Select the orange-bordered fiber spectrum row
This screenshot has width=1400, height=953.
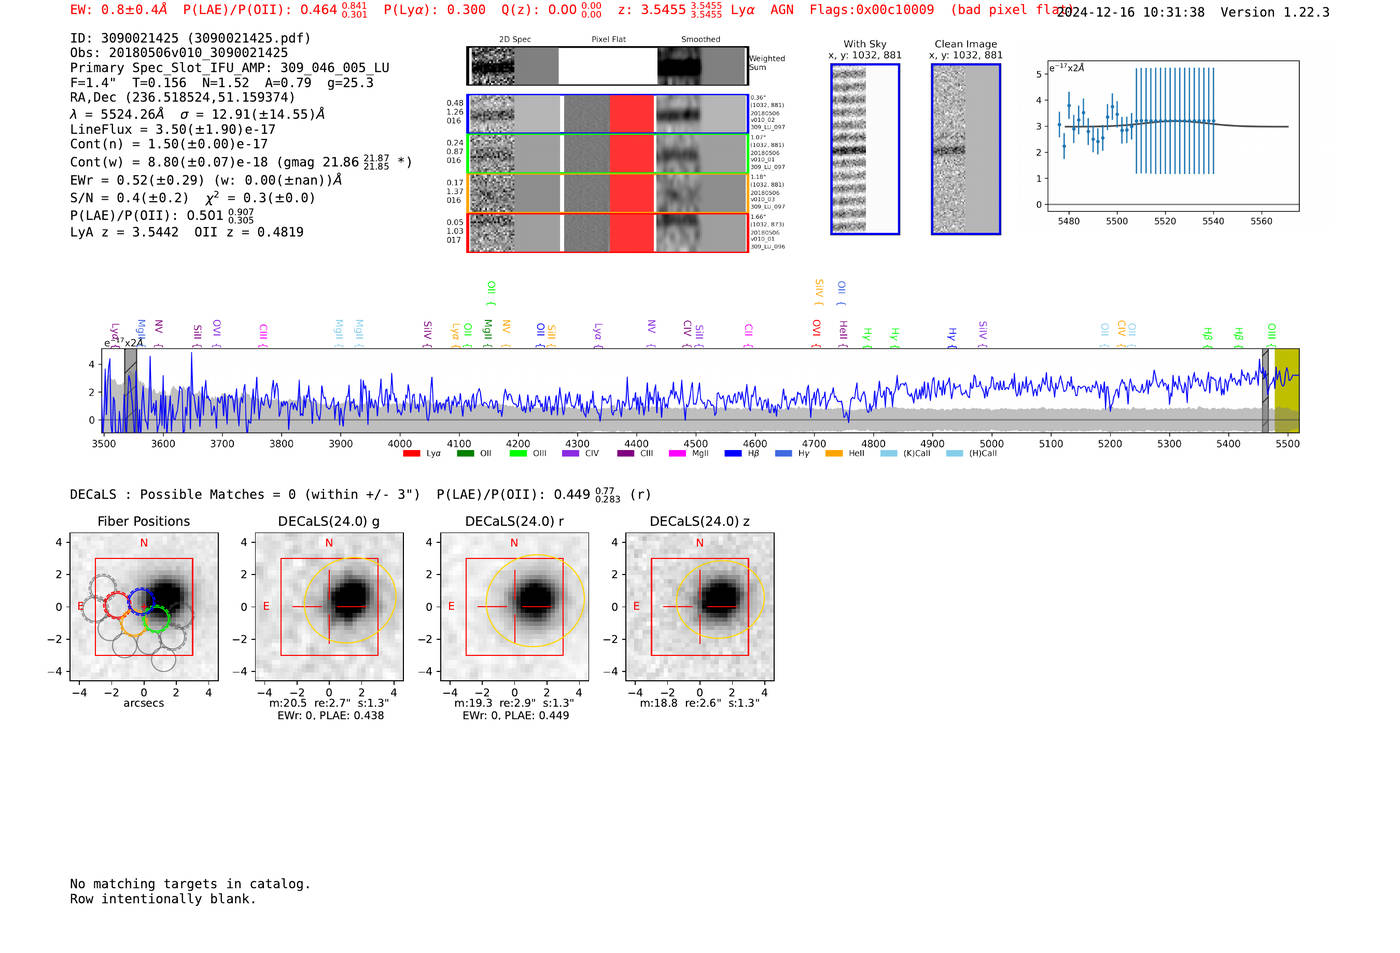(x=607, y=193)
